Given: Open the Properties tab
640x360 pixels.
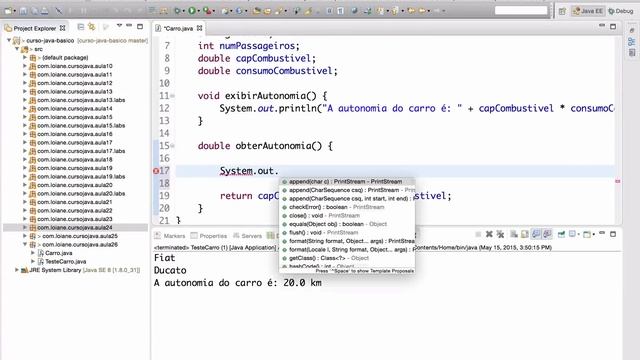Looking at the screenshot, I should click(x=209, y=236).
